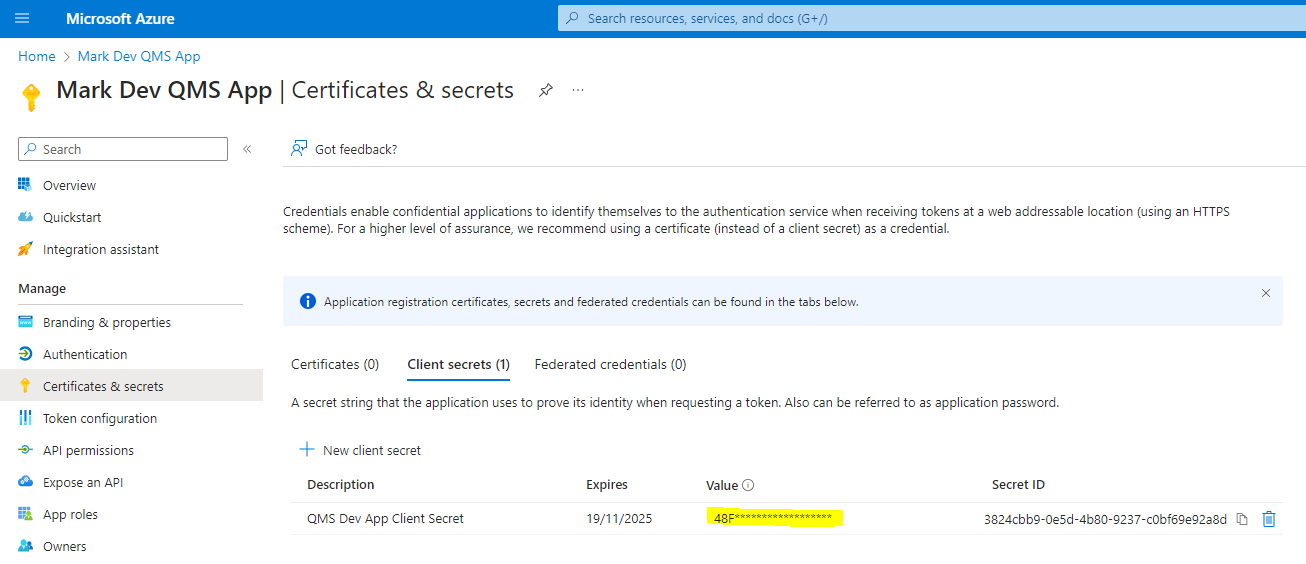Copy the Secret ID to clipboard
This screenshot has width=1306, height=564.
coord(1242,519)
